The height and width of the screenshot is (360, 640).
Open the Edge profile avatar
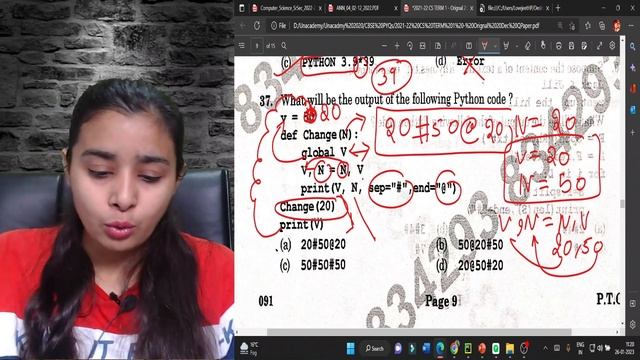pos(617,26)
